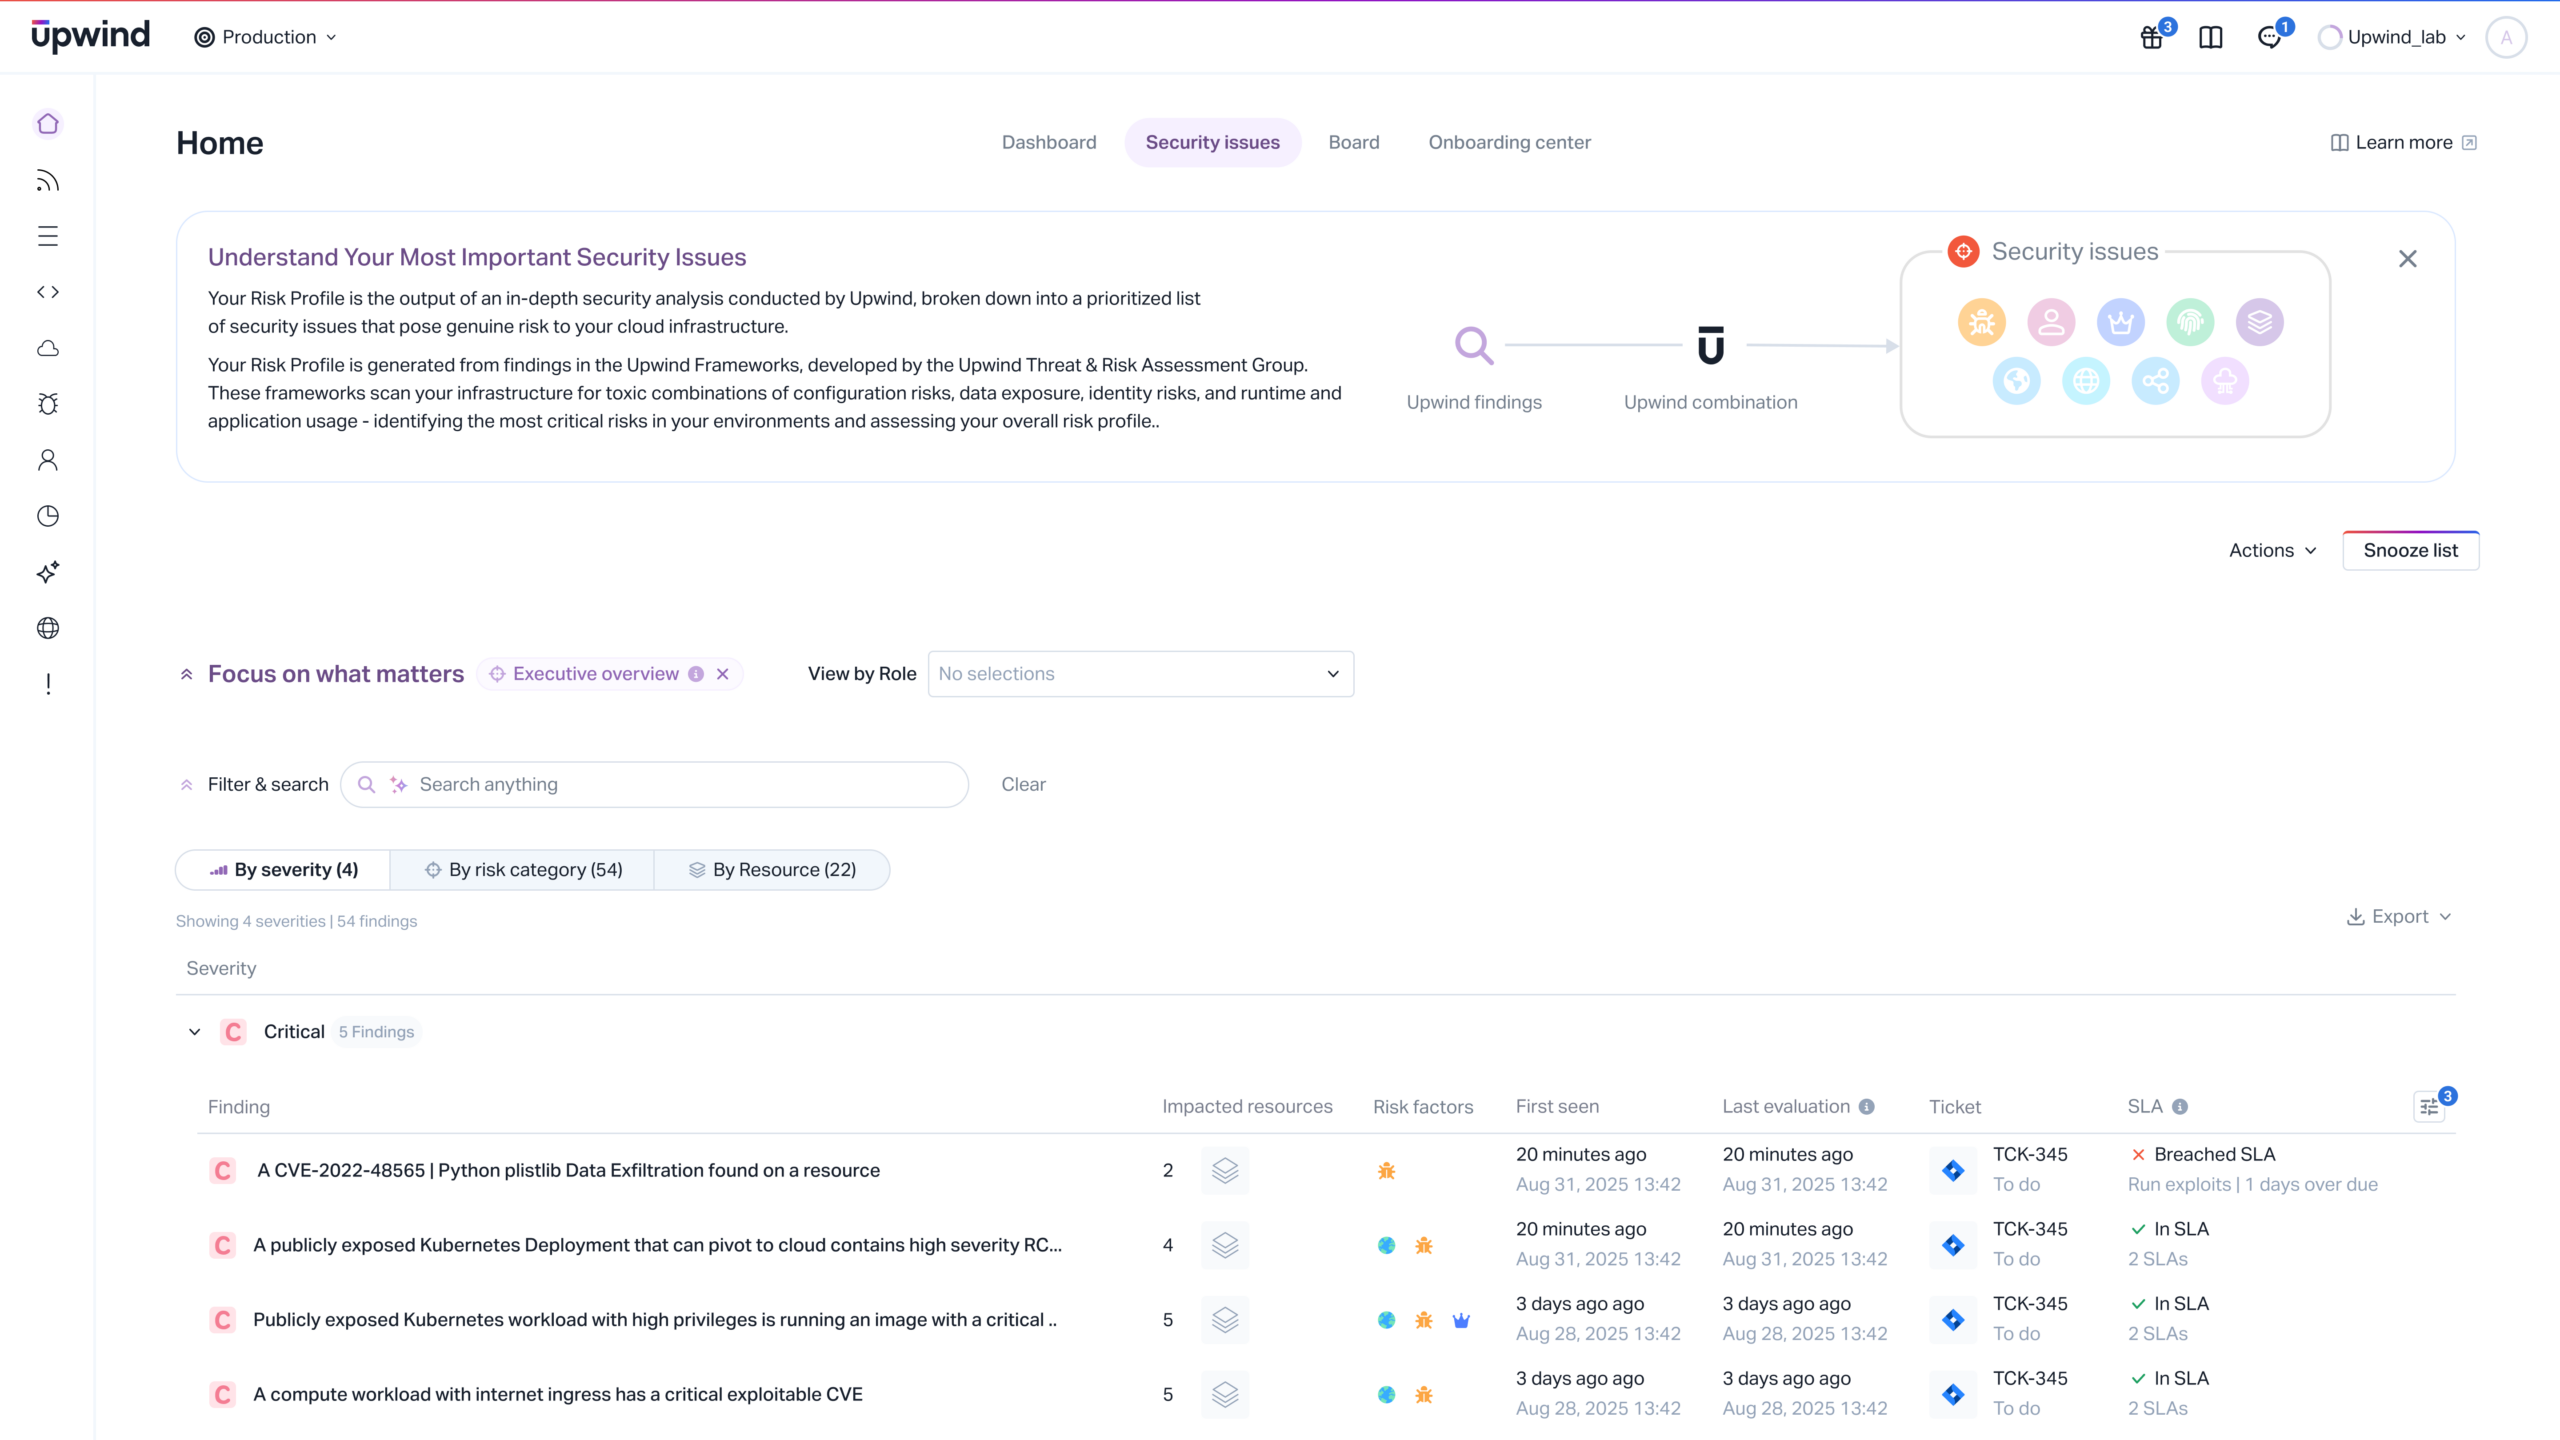Image resolution: width=2560 pixels, height=1440 pixels.
Task: Switch grouping to By Resource
Action: coord(772,870)
